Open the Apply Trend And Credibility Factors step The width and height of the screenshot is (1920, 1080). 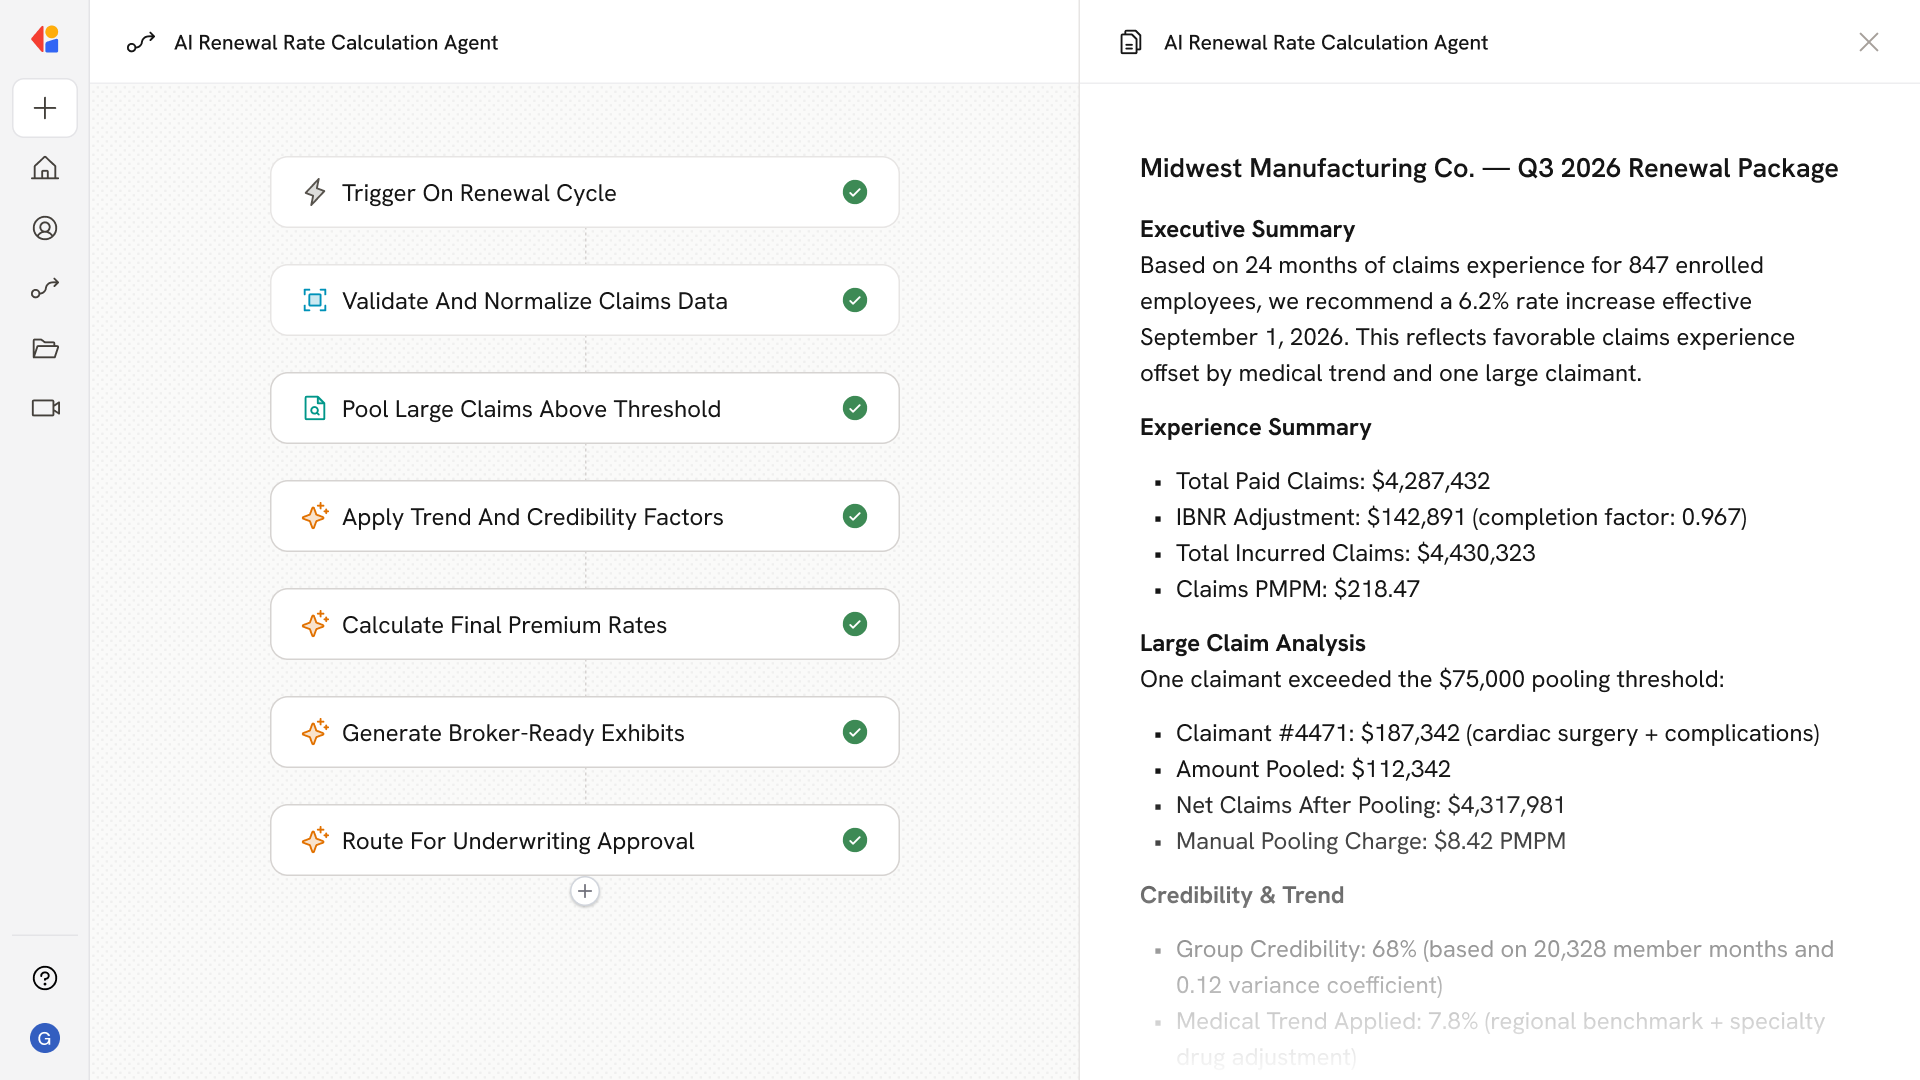click(x=532, y=517)
